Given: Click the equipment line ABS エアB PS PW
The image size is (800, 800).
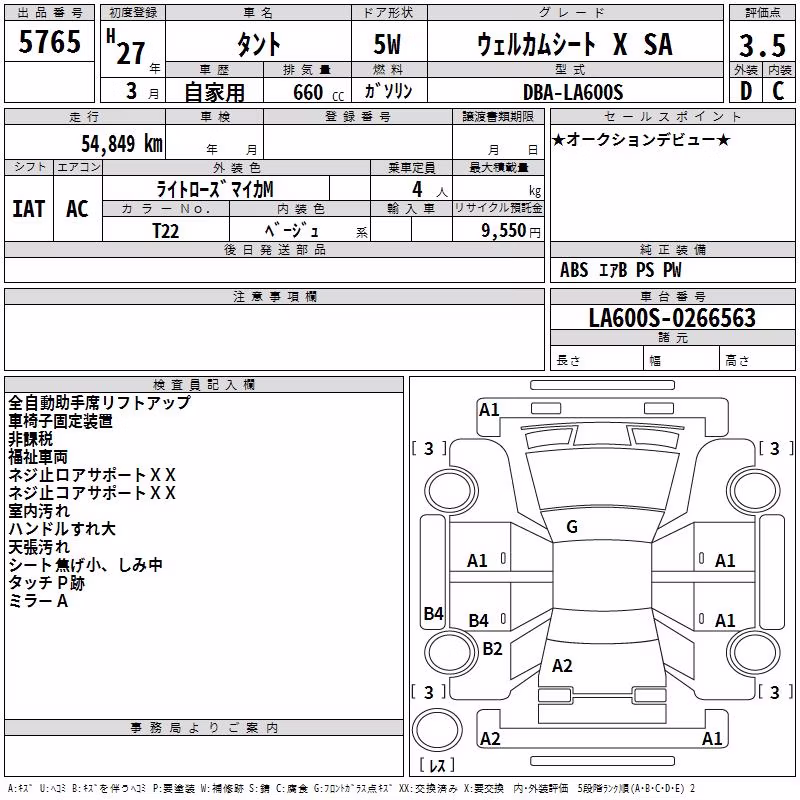Looking at the screenshot, I should pos(620,270).
